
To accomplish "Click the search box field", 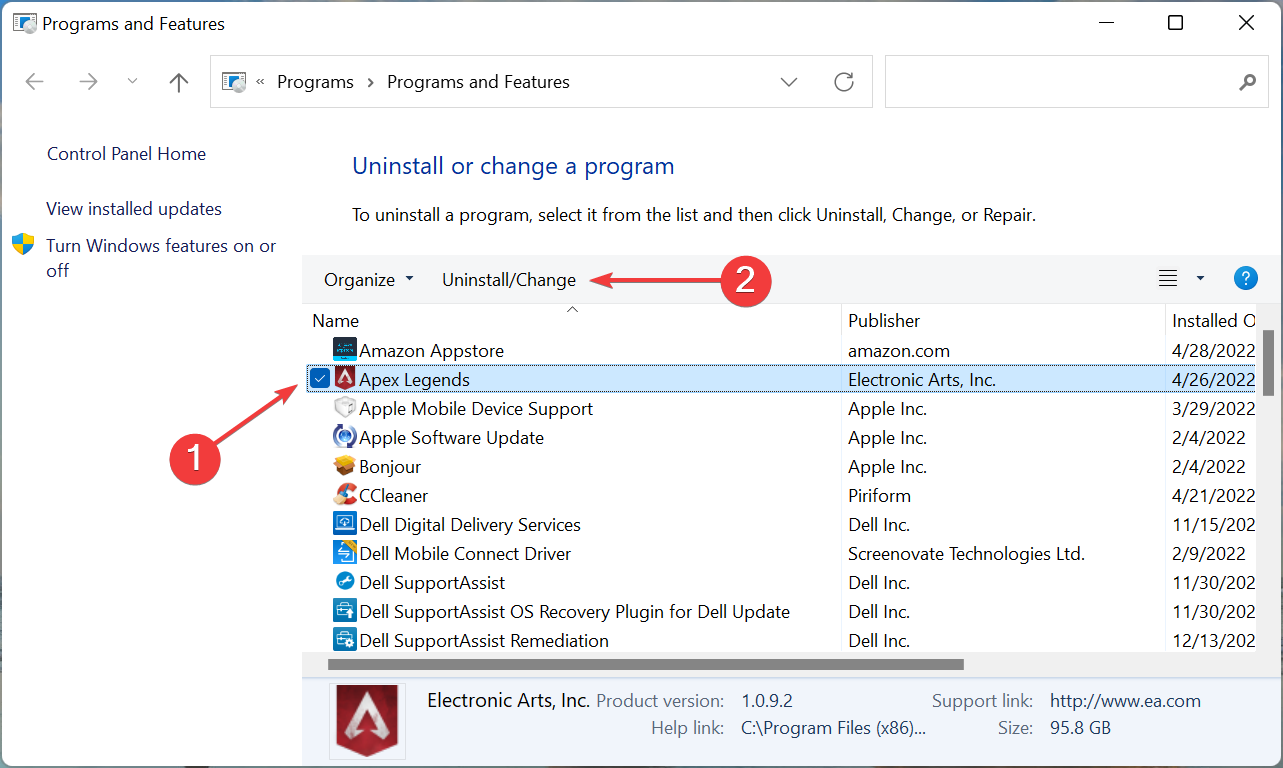I will click(x=1060, y=82).
